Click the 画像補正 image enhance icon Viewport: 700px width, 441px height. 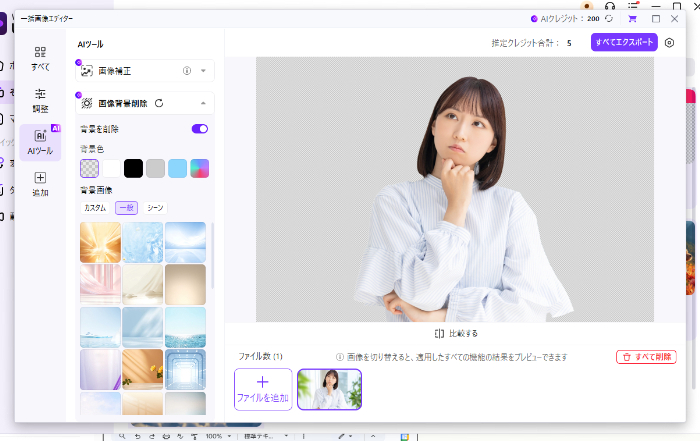pyautogui.click(x=87, y=71)
